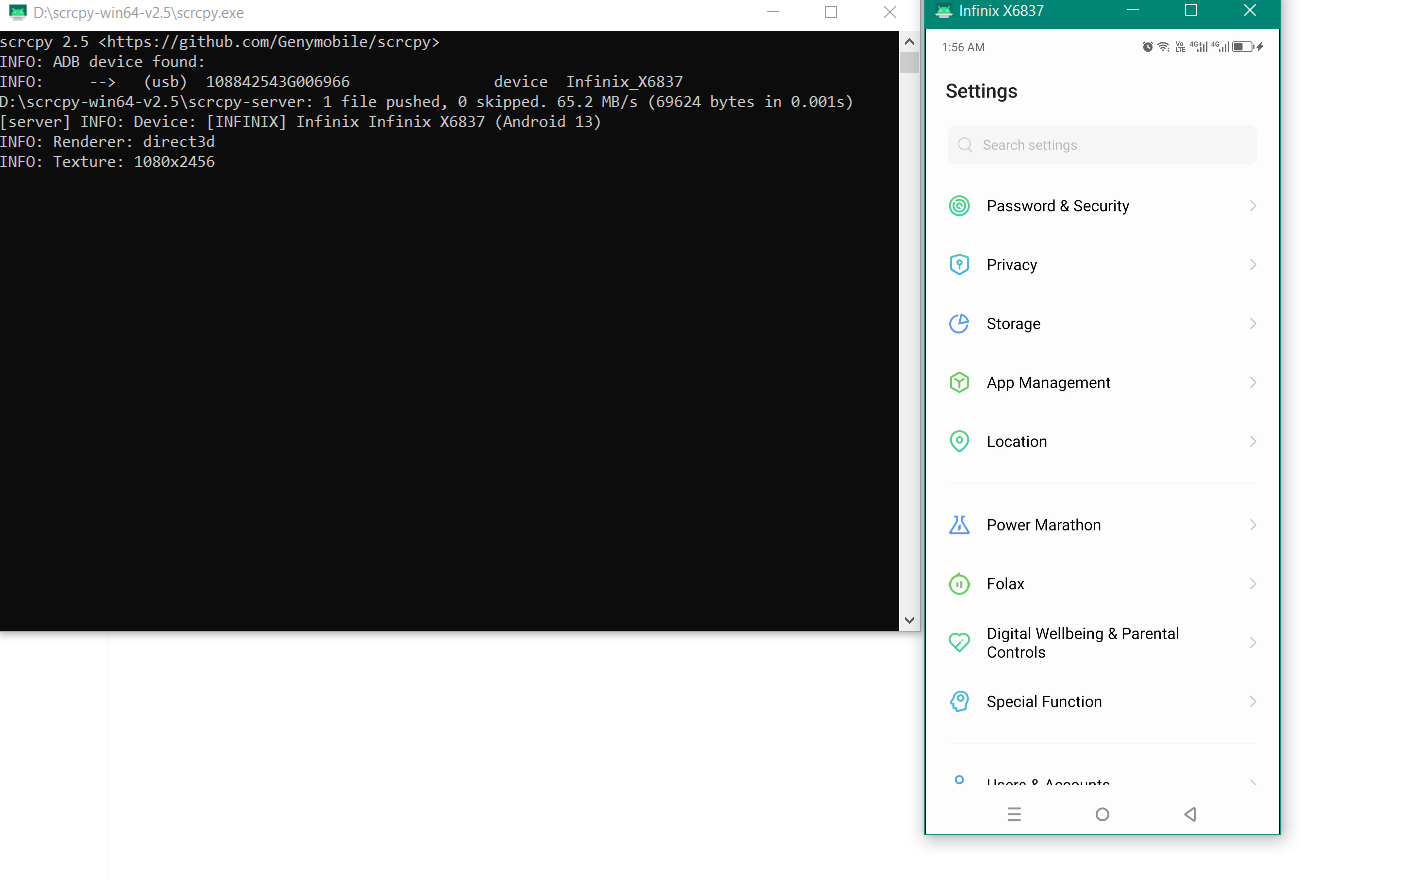The width and height of the screenshot is (1404, 880).
Task: Select the Password & Security settings entry
Action: click(1102, 206)
